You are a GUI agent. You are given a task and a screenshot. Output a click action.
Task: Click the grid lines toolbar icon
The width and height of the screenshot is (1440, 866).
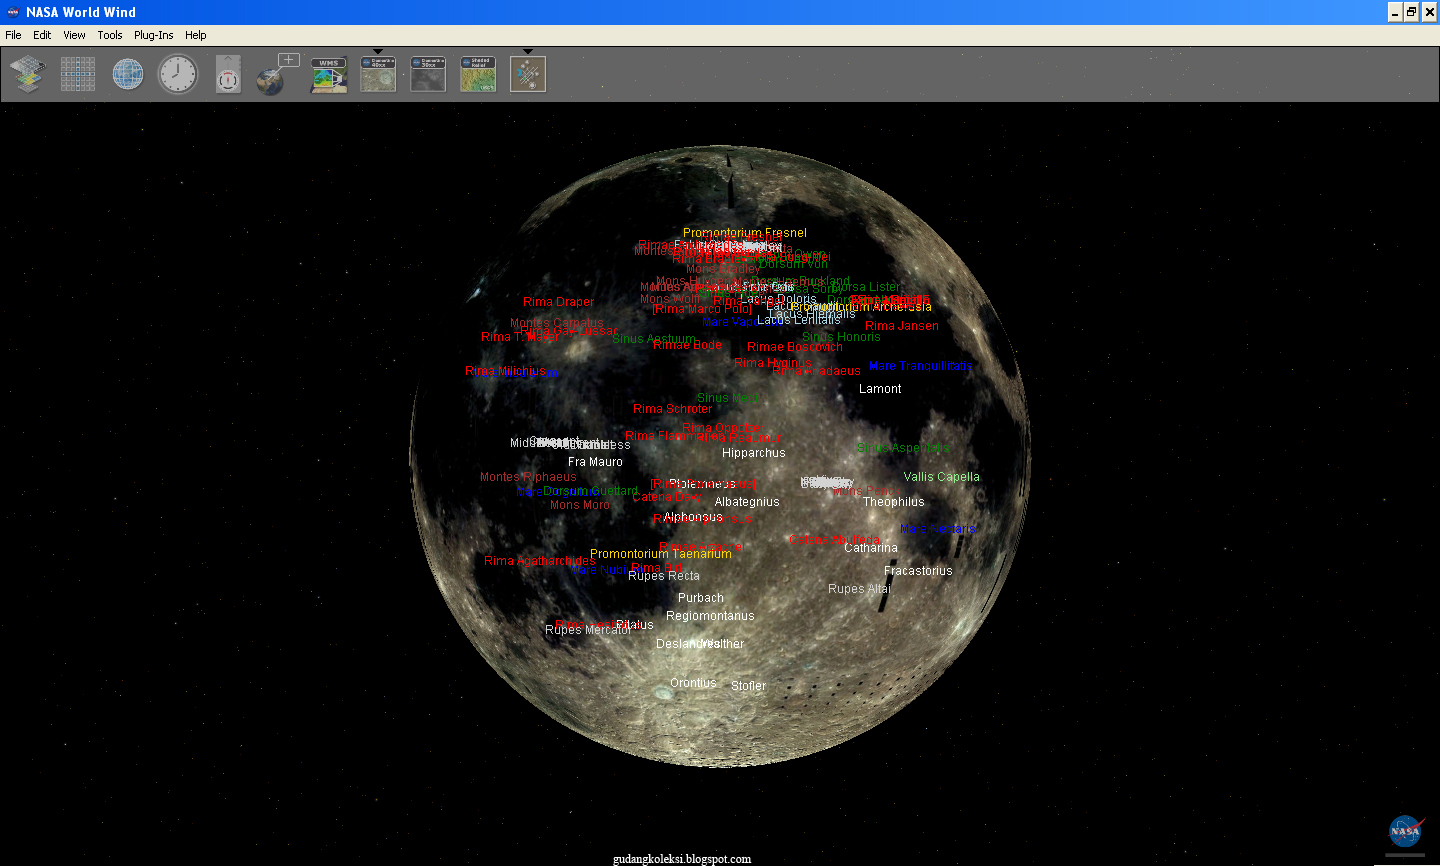pos(78,75)
